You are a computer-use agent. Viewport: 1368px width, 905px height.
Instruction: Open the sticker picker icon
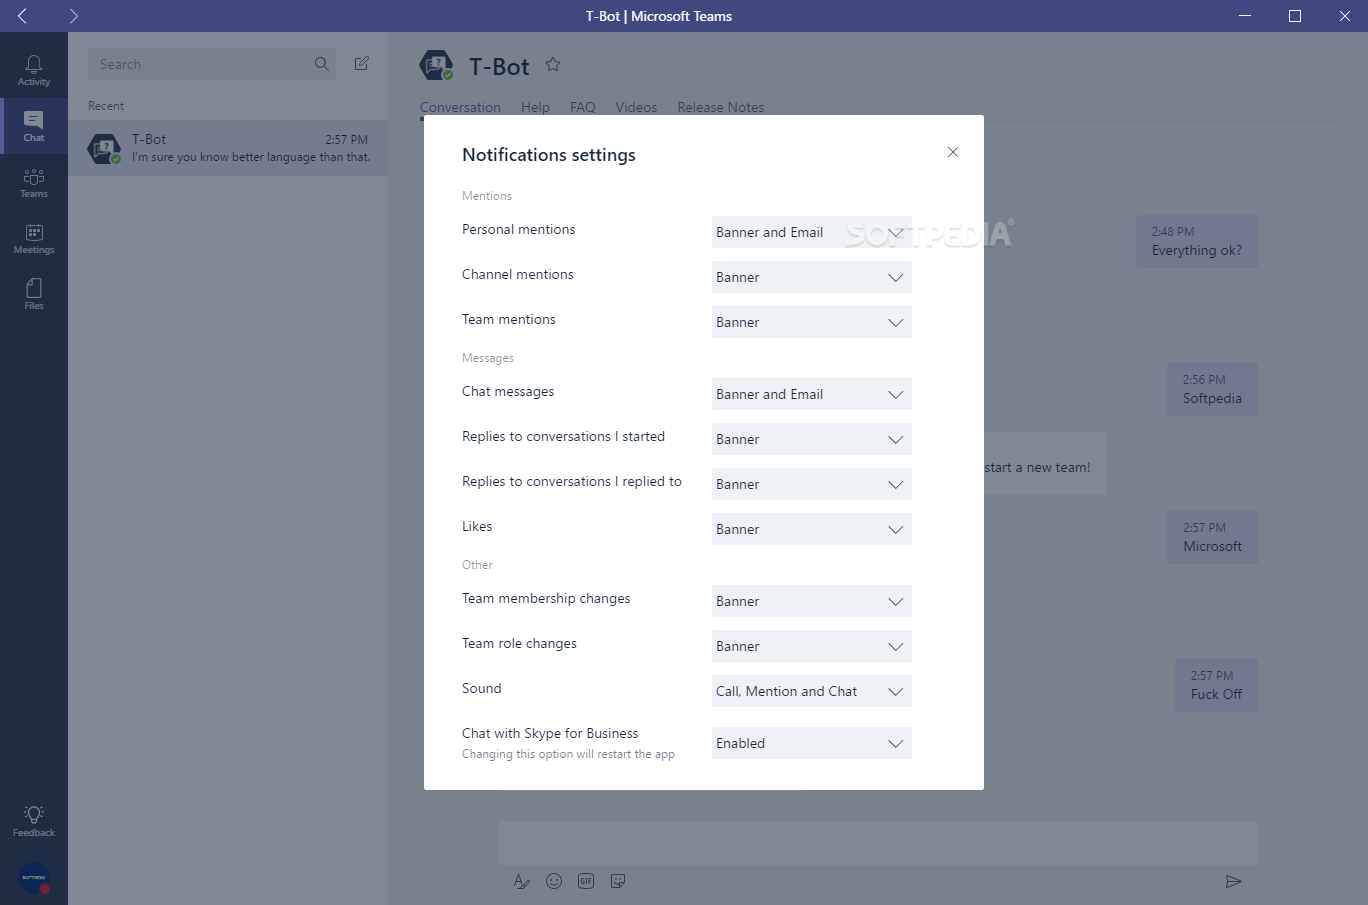(618, 881)
